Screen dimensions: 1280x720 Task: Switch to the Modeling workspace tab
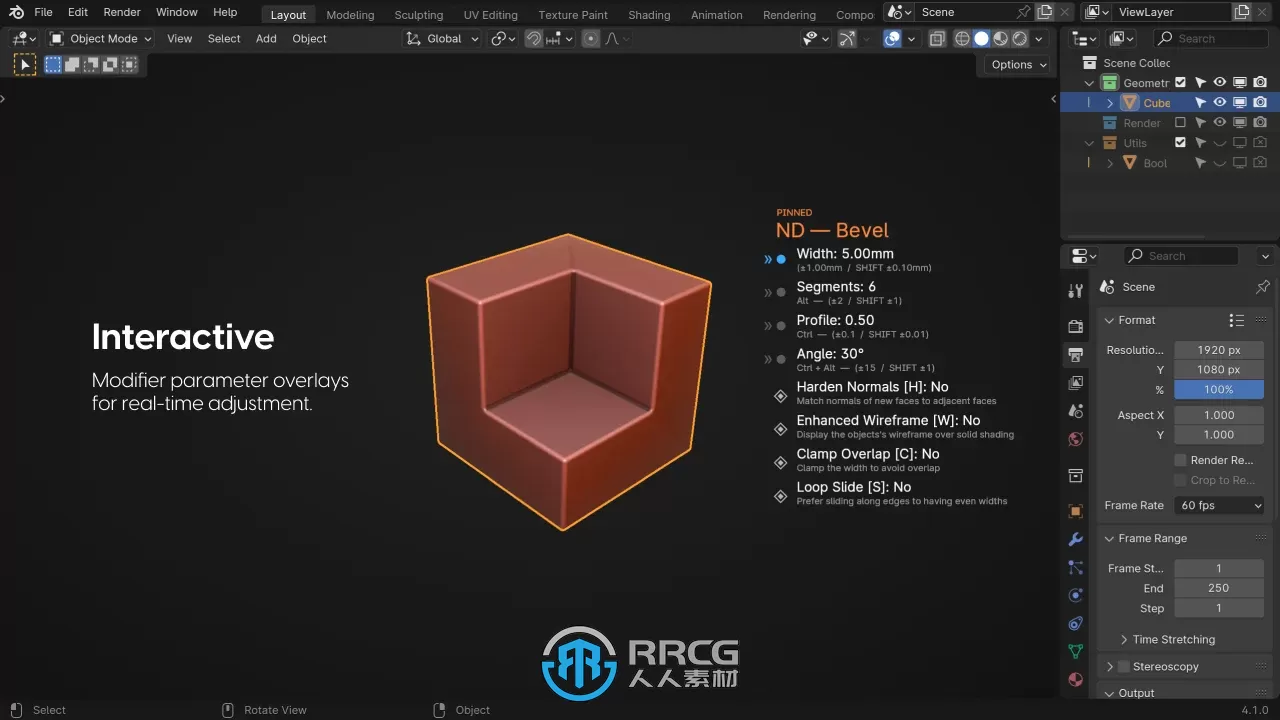[350, 14]
